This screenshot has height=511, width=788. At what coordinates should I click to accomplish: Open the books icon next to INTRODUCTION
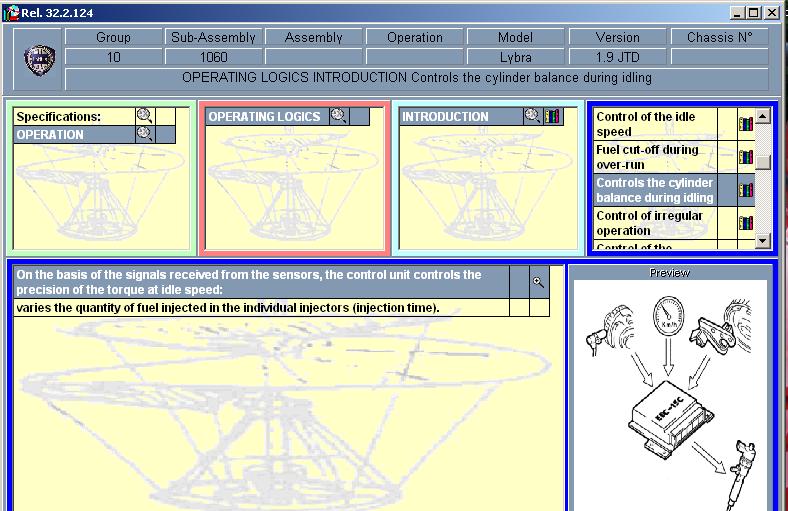click(x=553, y=116)
